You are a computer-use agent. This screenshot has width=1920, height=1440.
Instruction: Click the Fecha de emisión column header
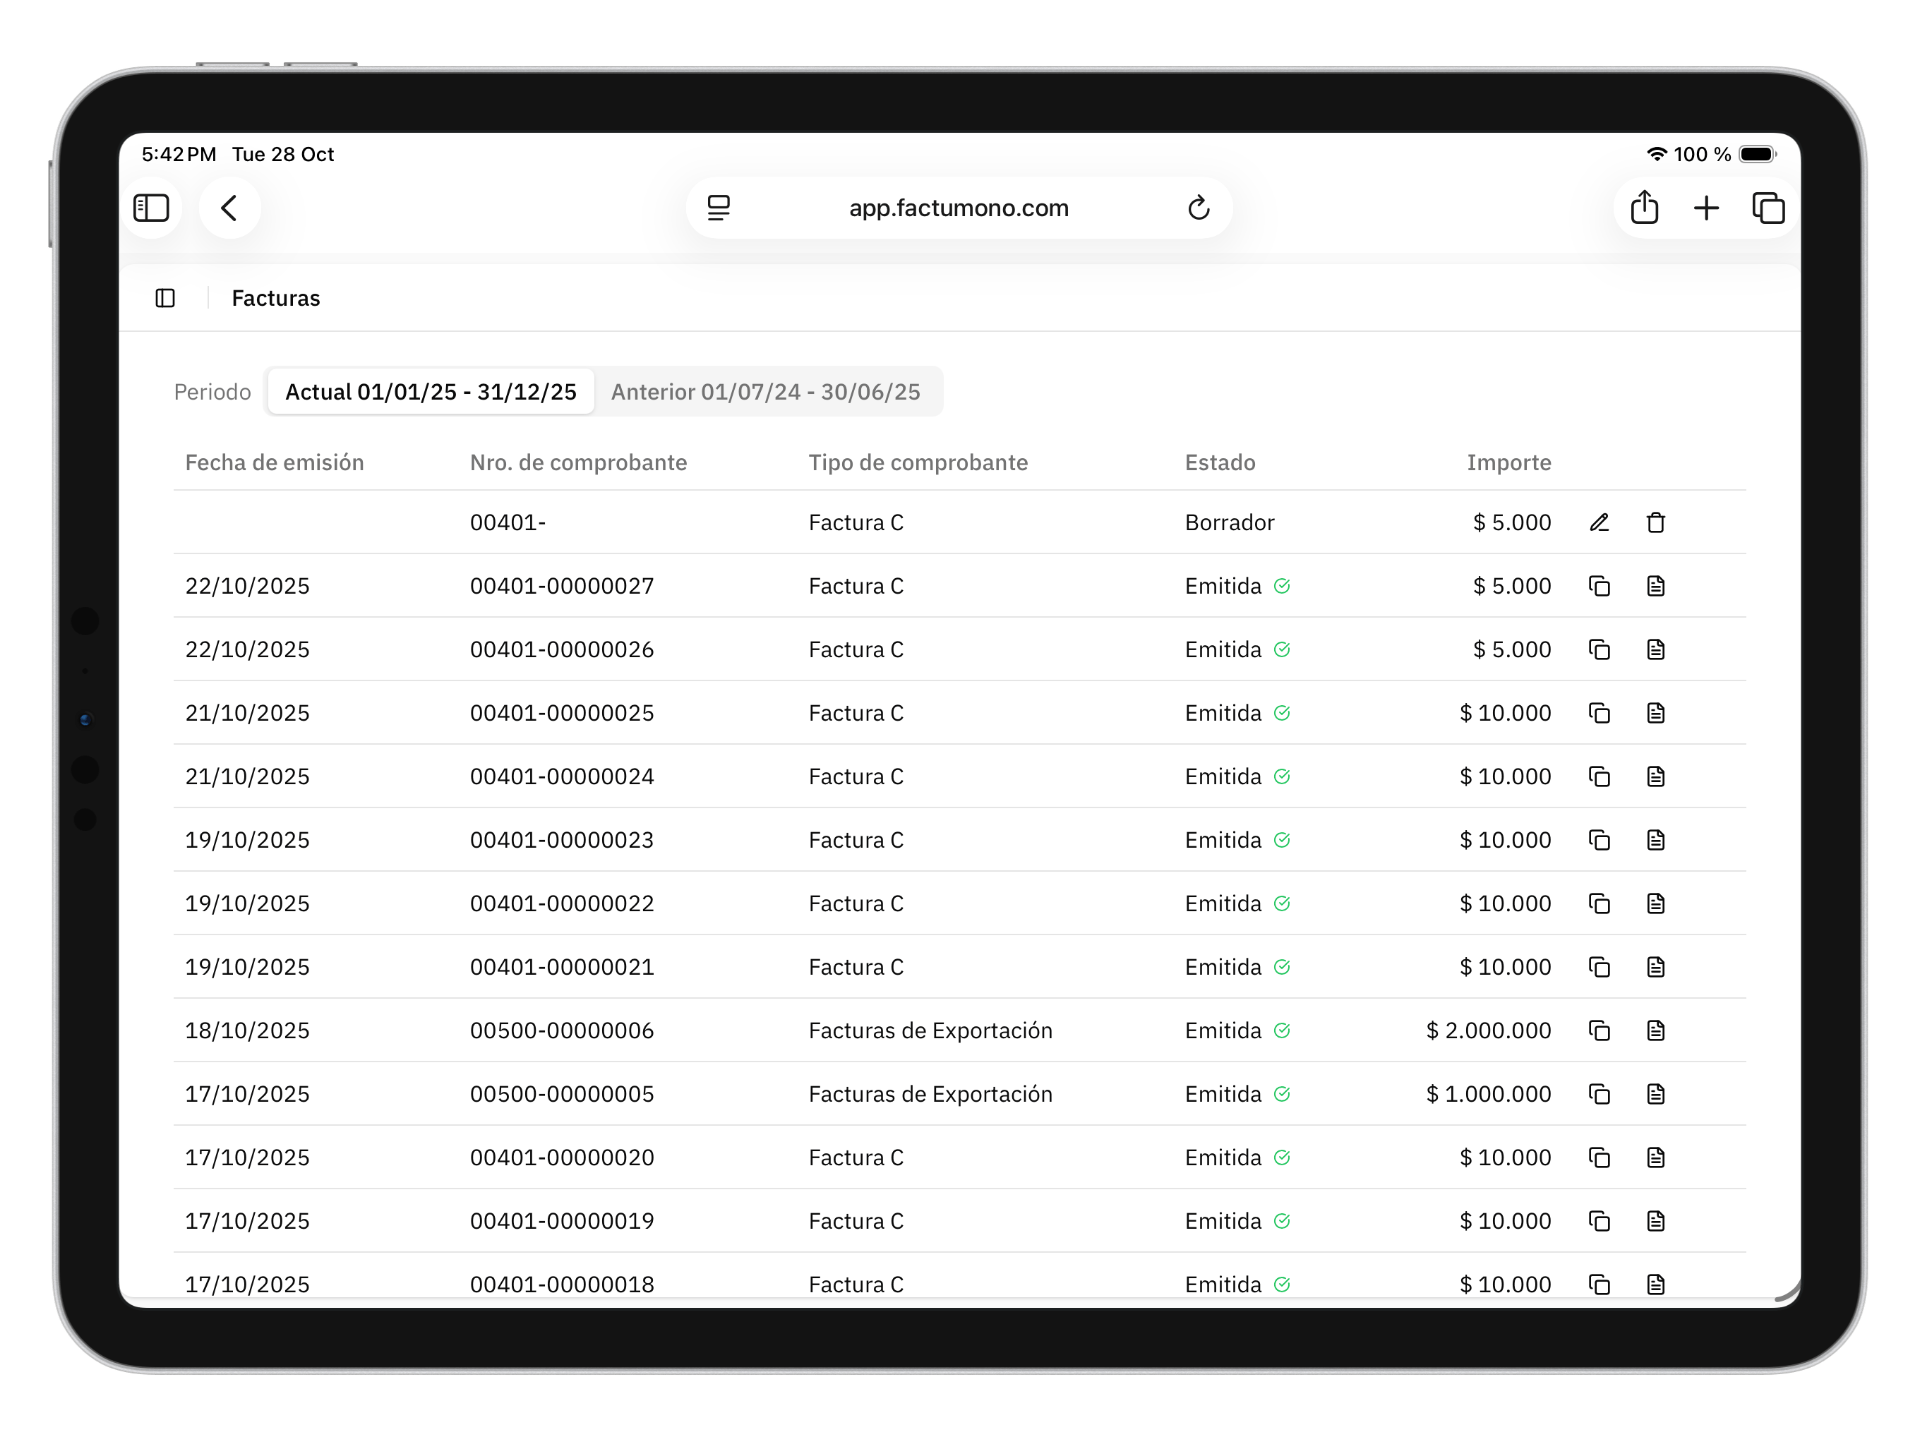[x=274, y=462]
